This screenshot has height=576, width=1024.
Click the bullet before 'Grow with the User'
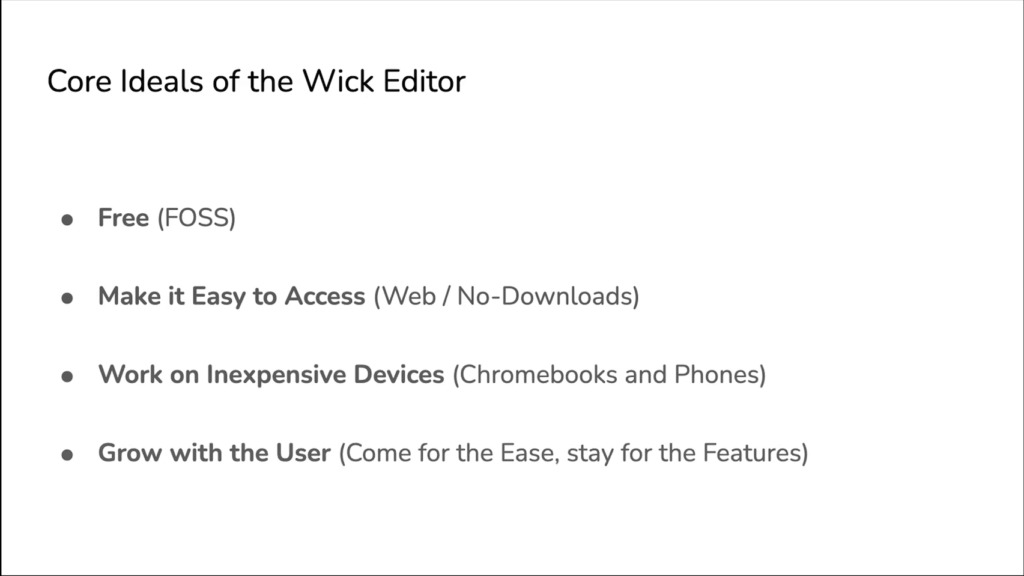coord(67,455)
